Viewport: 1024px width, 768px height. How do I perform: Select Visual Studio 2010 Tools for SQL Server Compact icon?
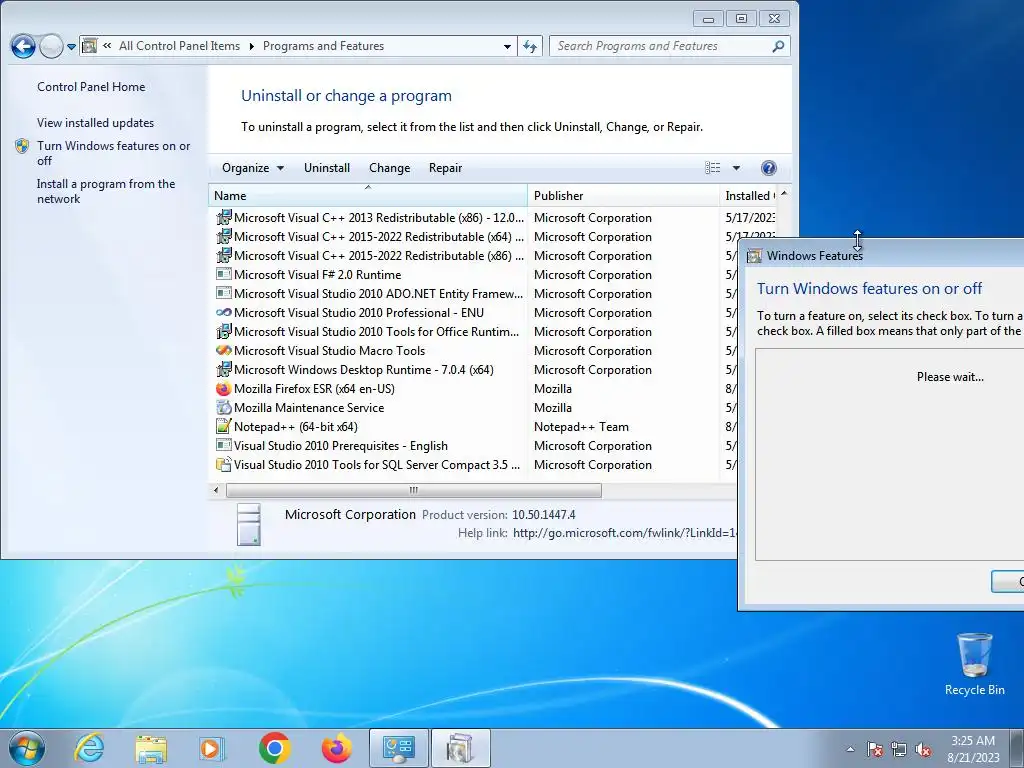(x=224, y=464)
